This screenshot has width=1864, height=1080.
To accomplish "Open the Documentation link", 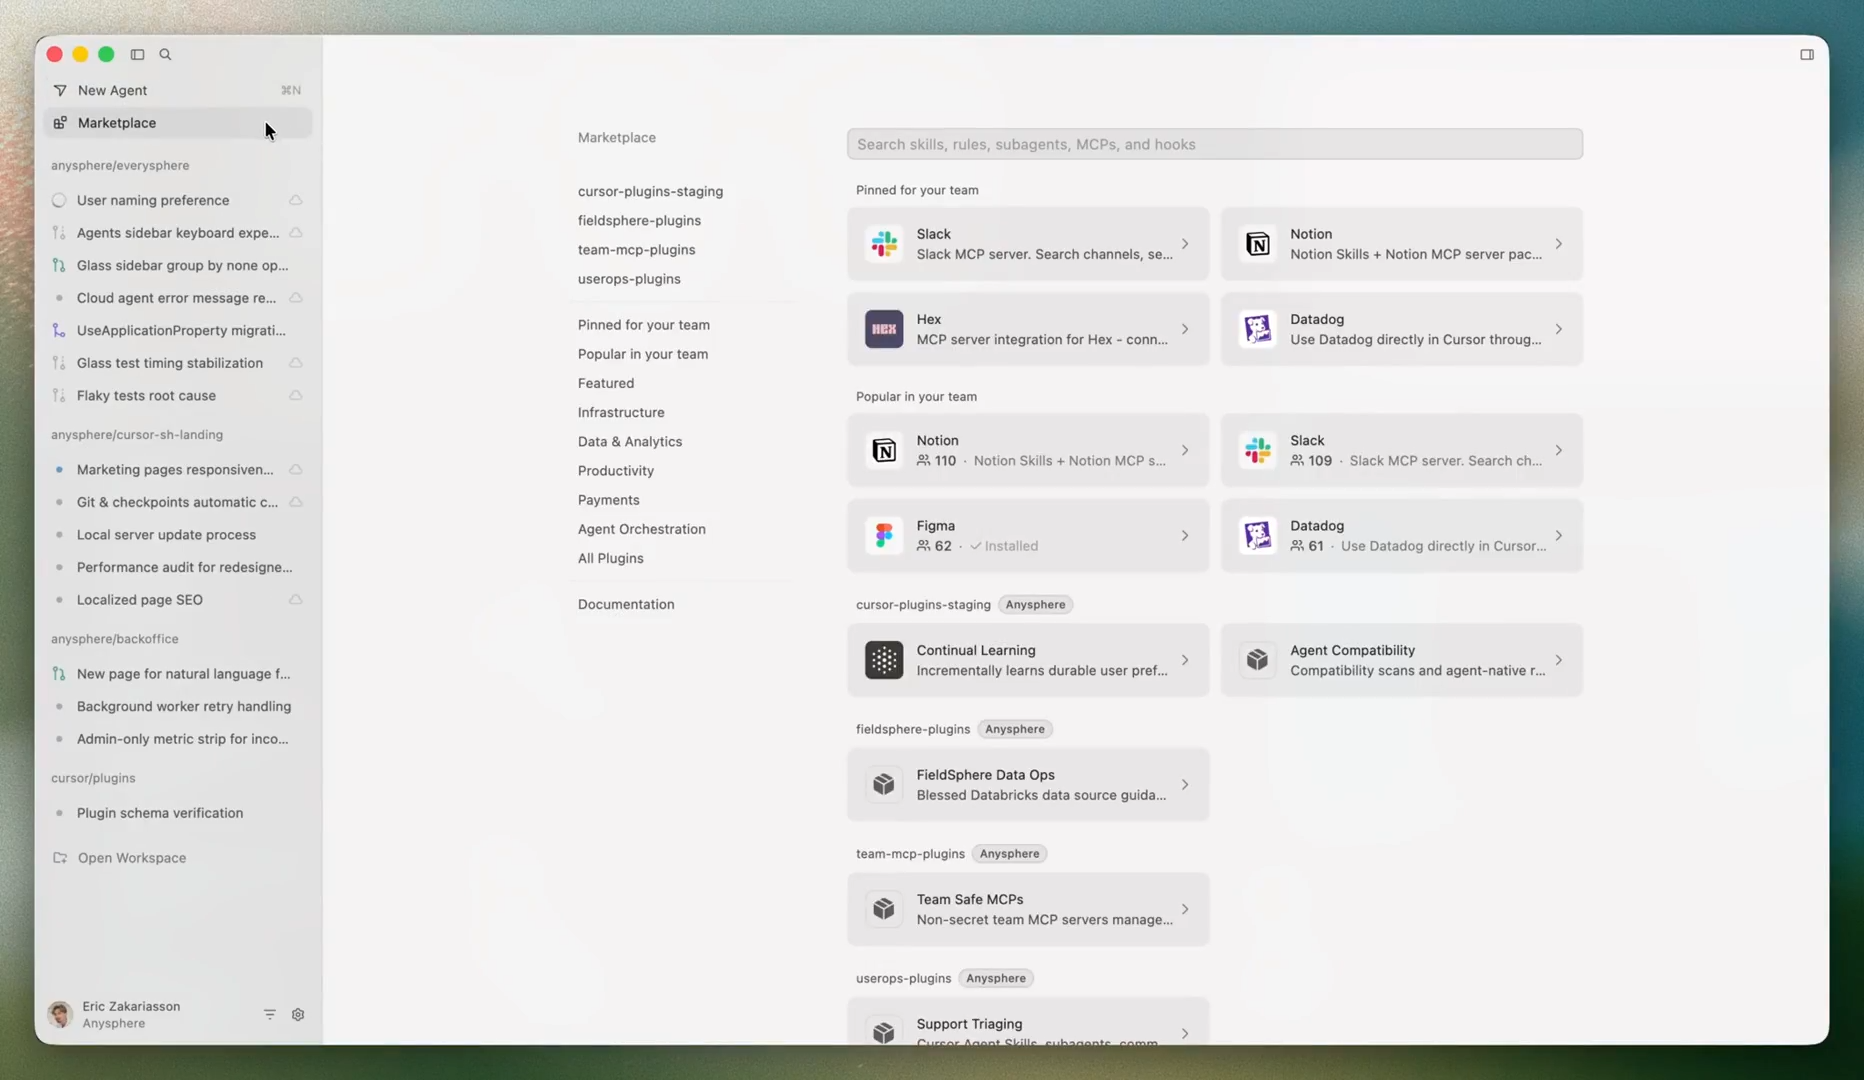I will pyautogui.click(x=625, y=604).
